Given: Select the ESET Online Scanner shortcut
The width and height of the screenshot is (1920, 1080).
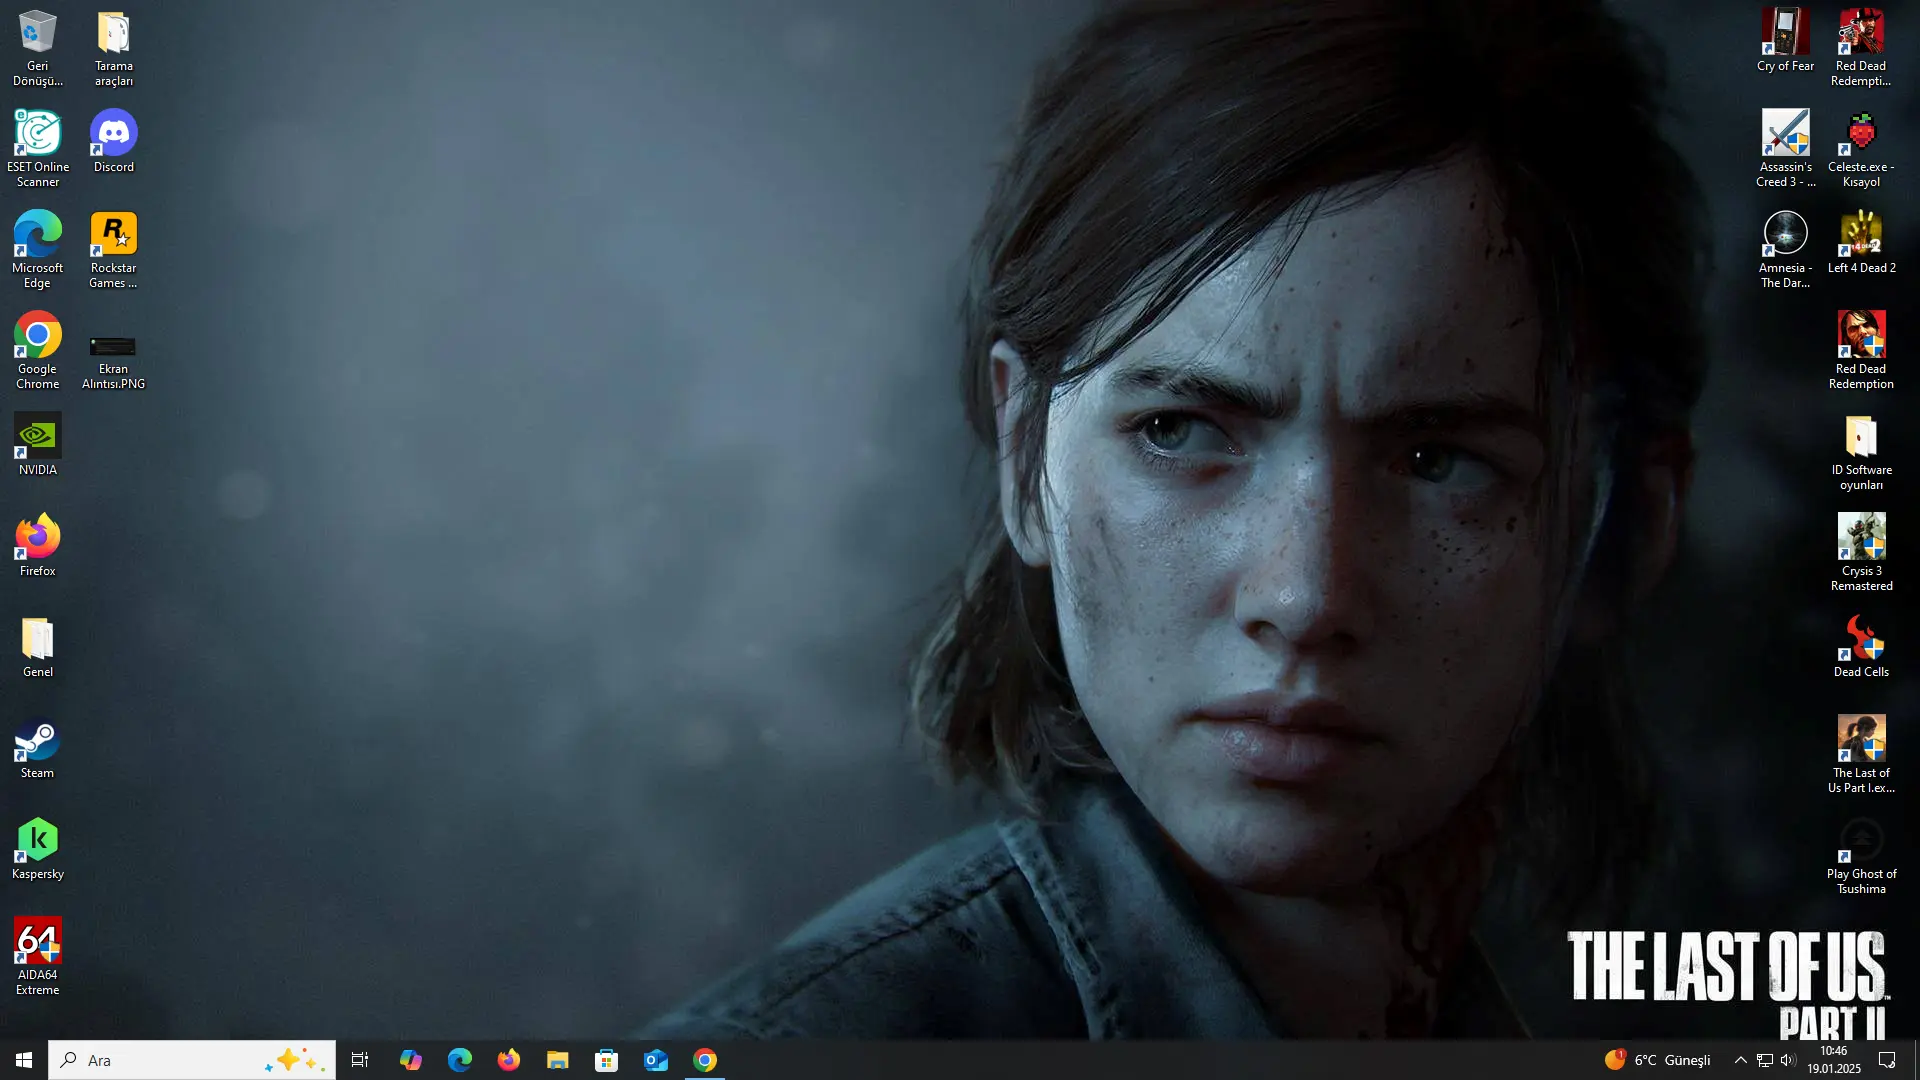Looking at the screenshot, I should click(38, 149).
